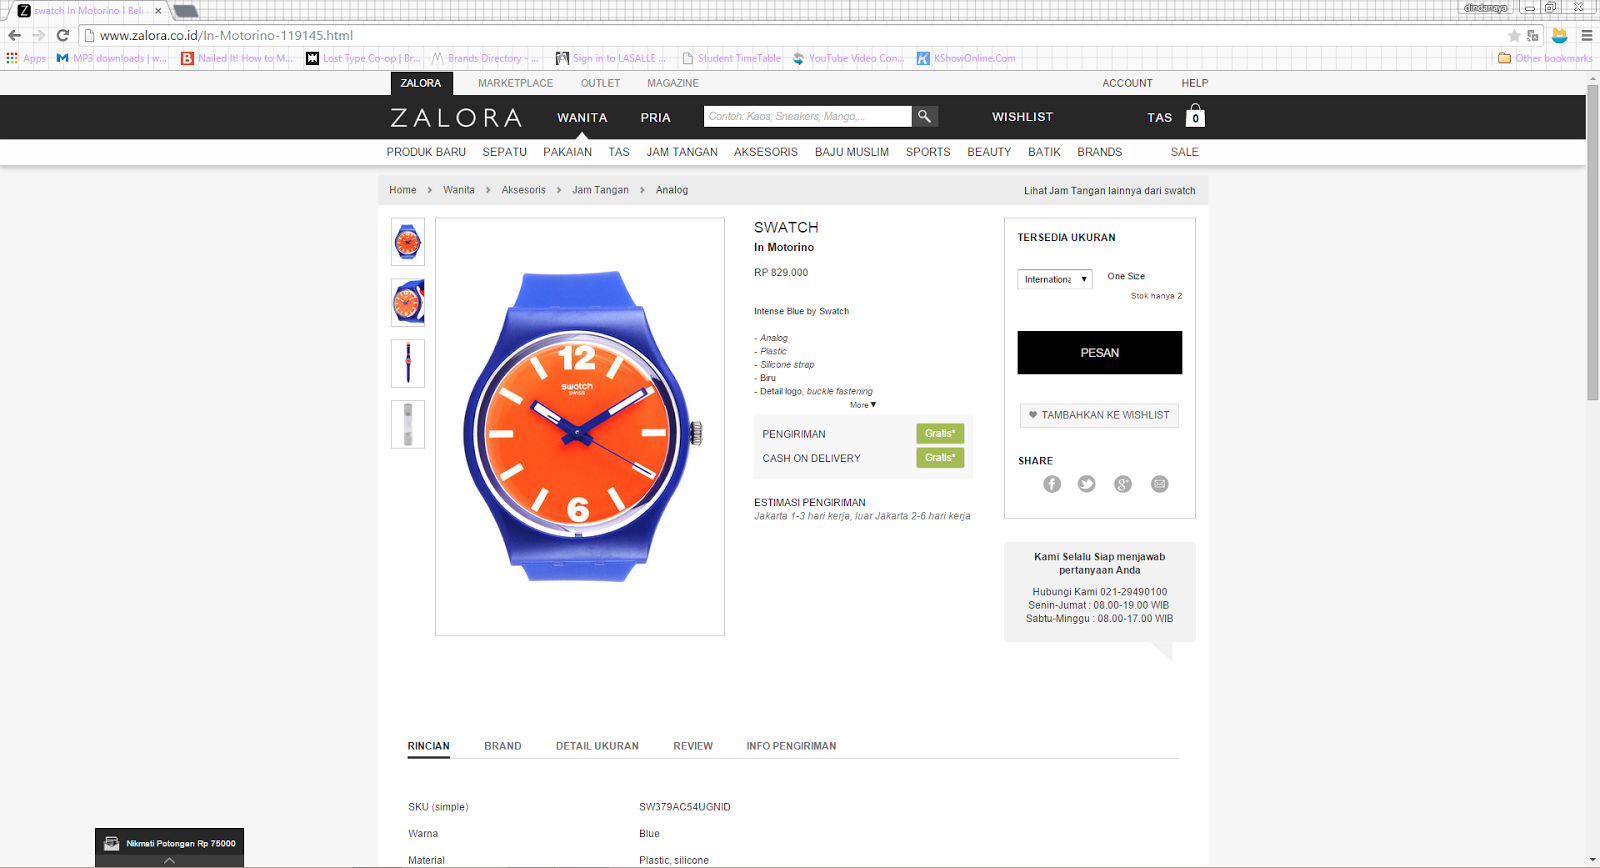Click Jam Tangan breadcrumb
1600x868 pixels.
(x=600, y=190)
